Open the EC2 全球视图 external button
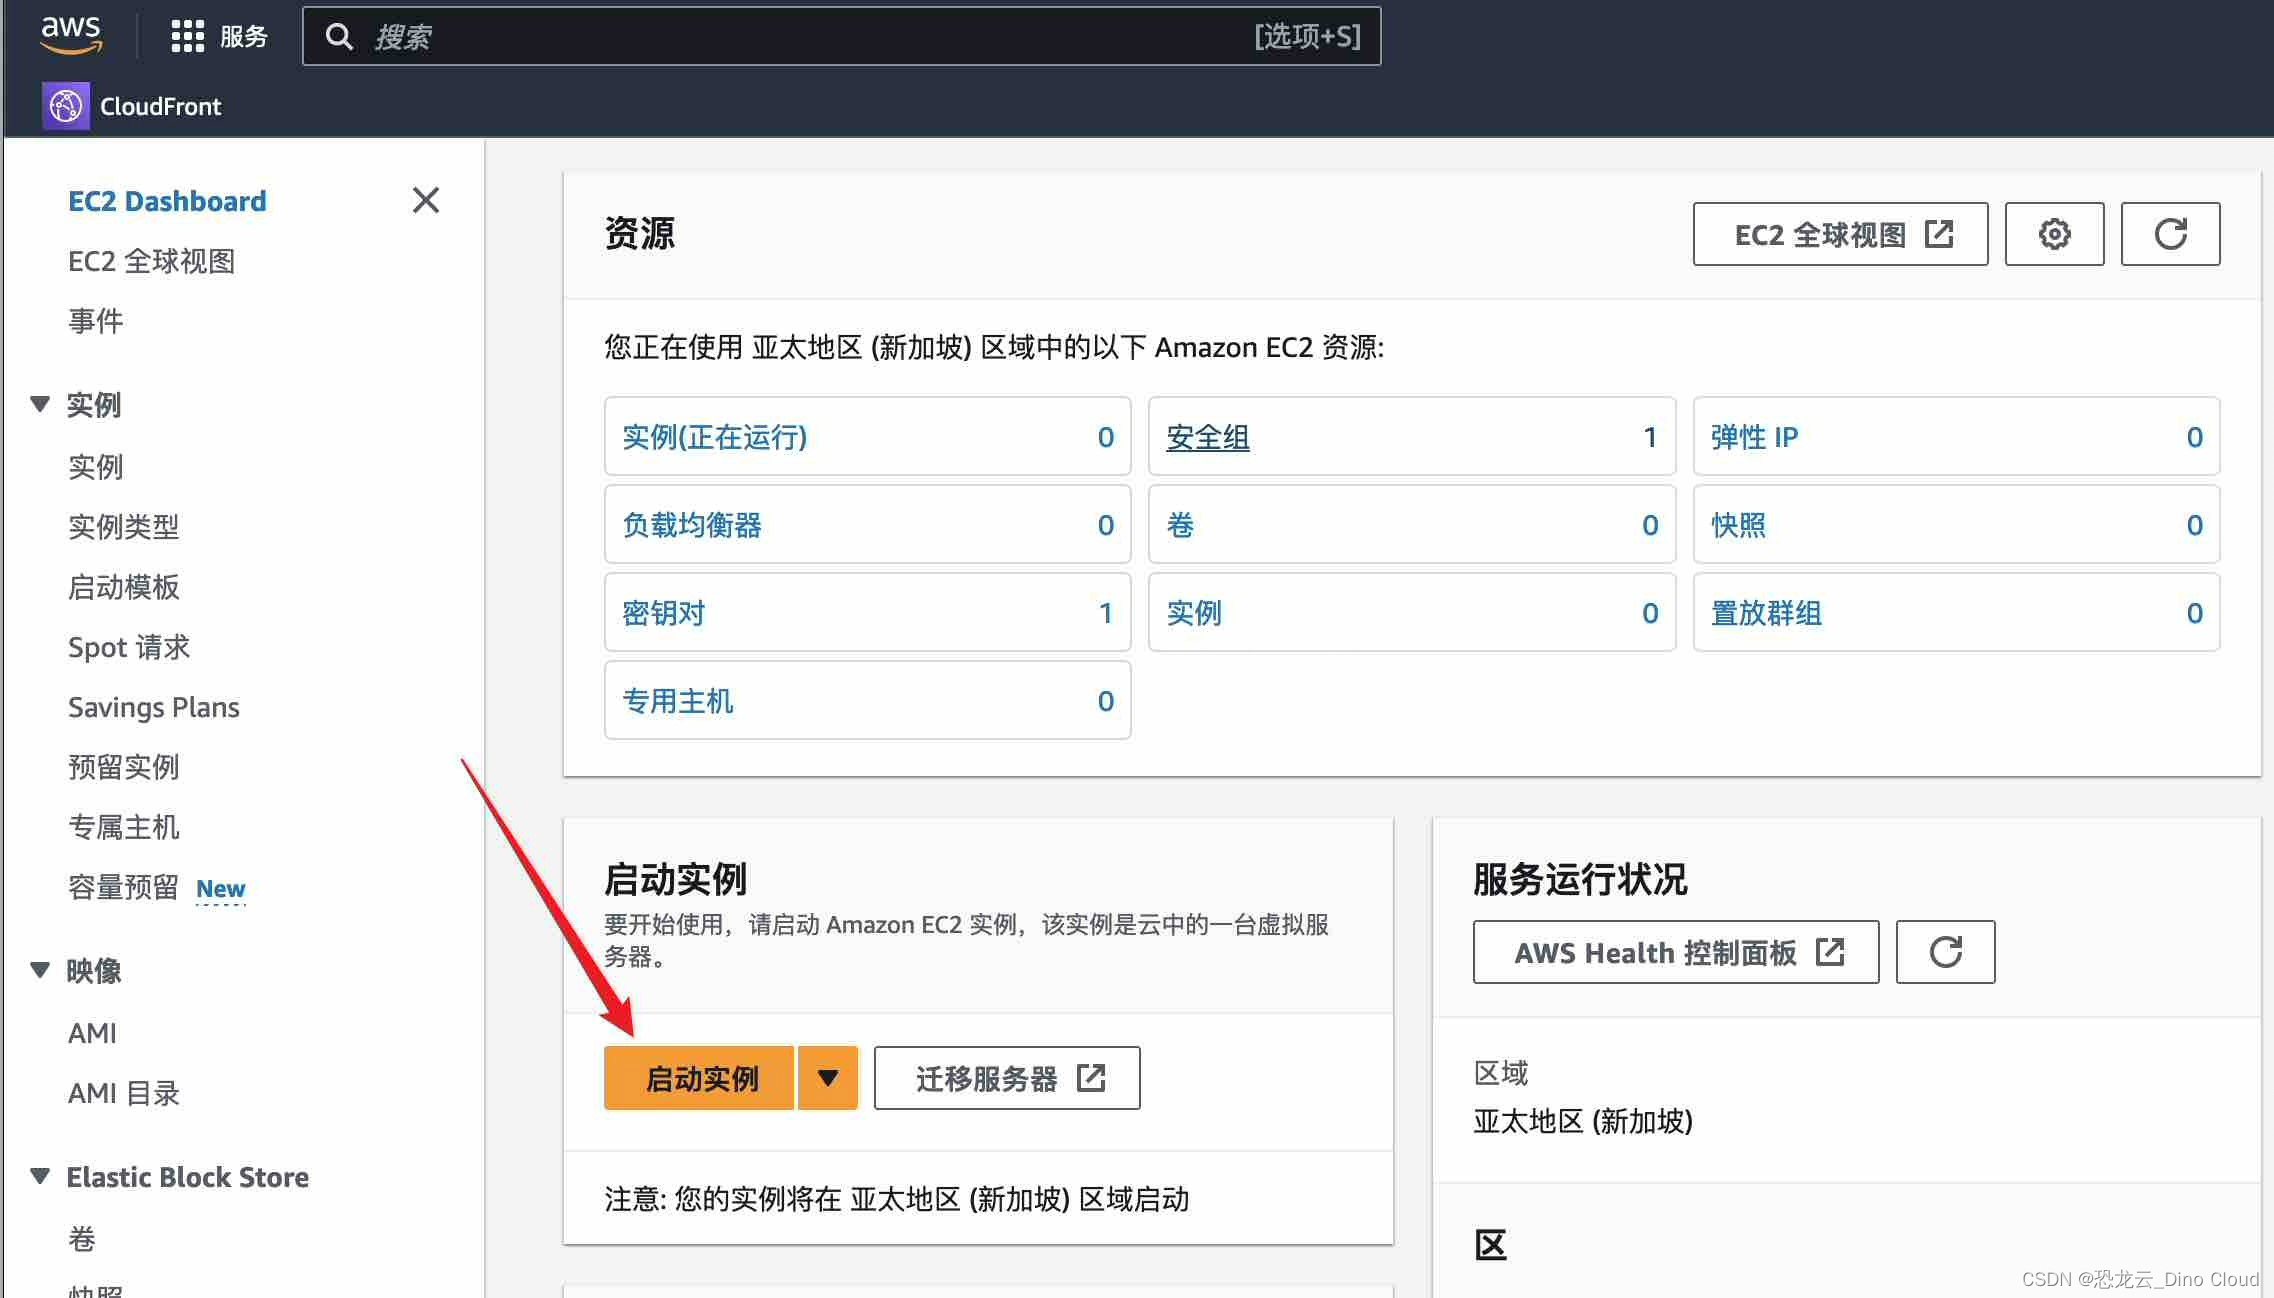 (1840, 234)
